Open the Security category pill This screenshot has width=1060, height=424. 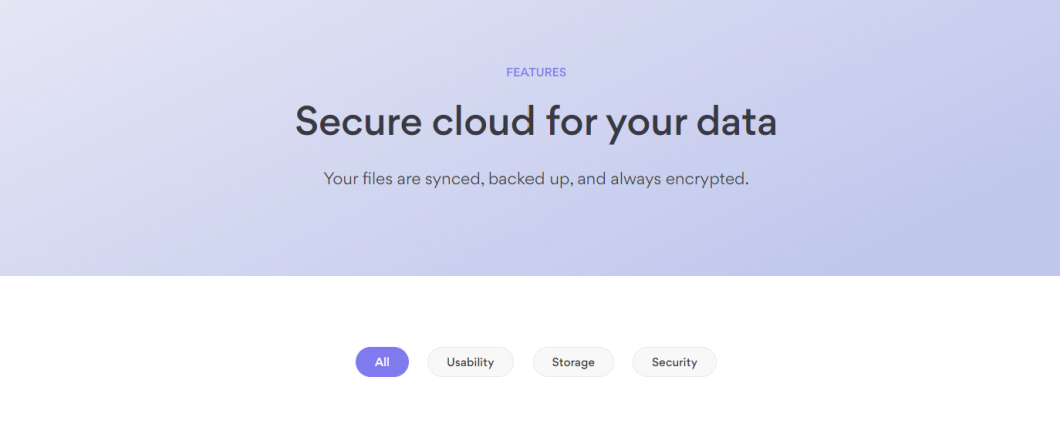click(x=674, y=362)
